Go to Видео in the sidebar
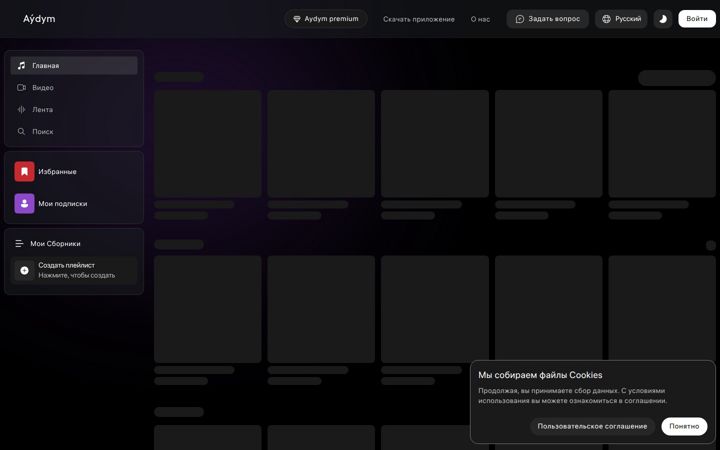Image resolution: width=720 pixels, height=450 pixels. pos(74,87)
